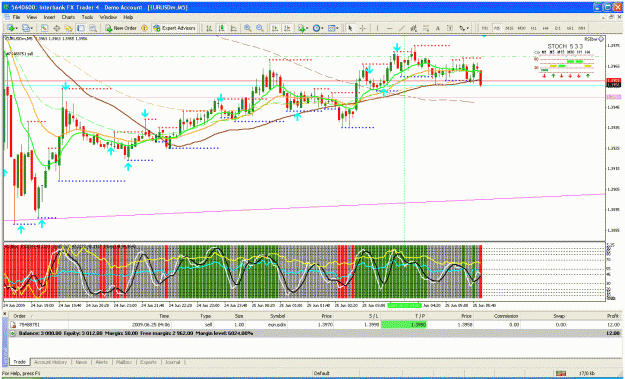Switch chart to bar chart
Viewport: 625px width, 379px height.
(209, 28)
